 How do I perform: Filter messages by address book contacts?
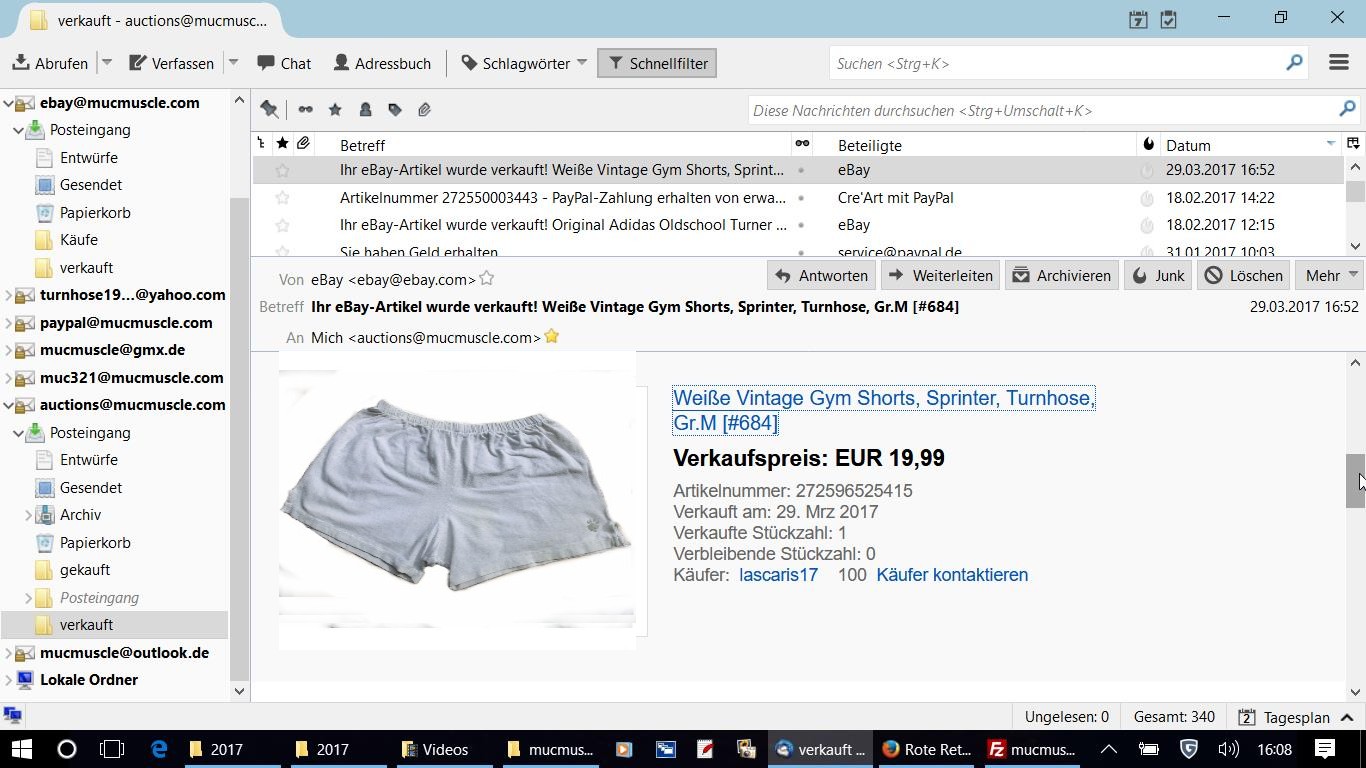pos(365,110)
